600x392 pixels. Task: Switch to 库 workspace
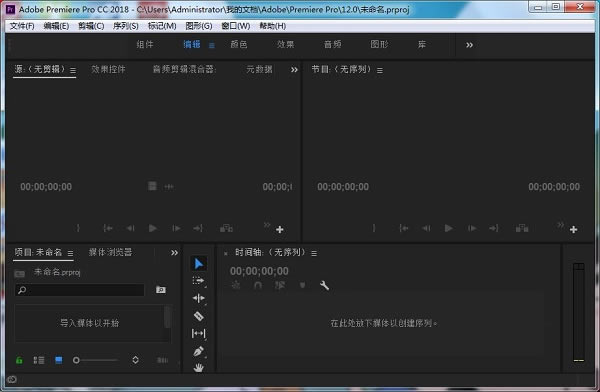pos(422,44)
